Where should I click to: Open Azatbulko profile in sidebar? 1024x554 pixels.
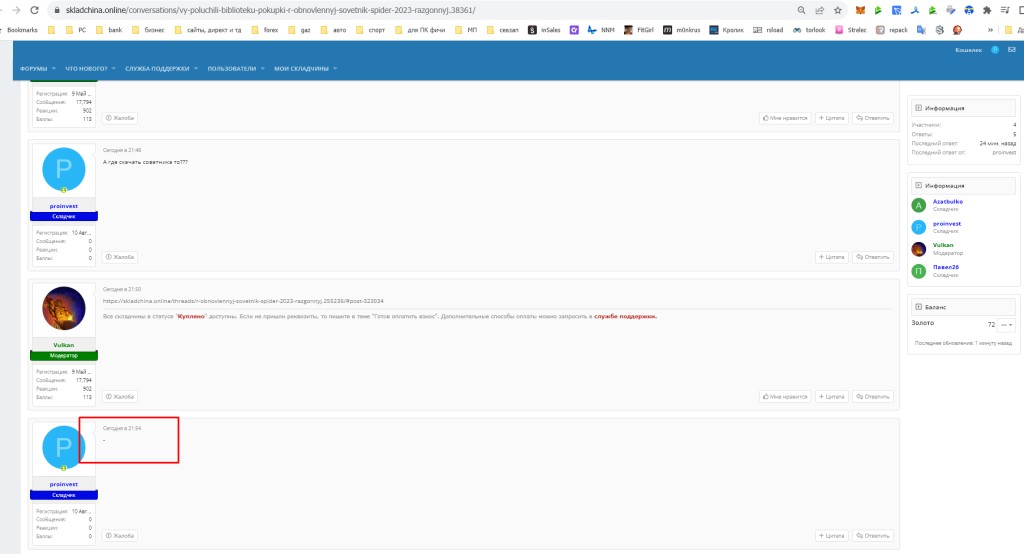point(948,201)
